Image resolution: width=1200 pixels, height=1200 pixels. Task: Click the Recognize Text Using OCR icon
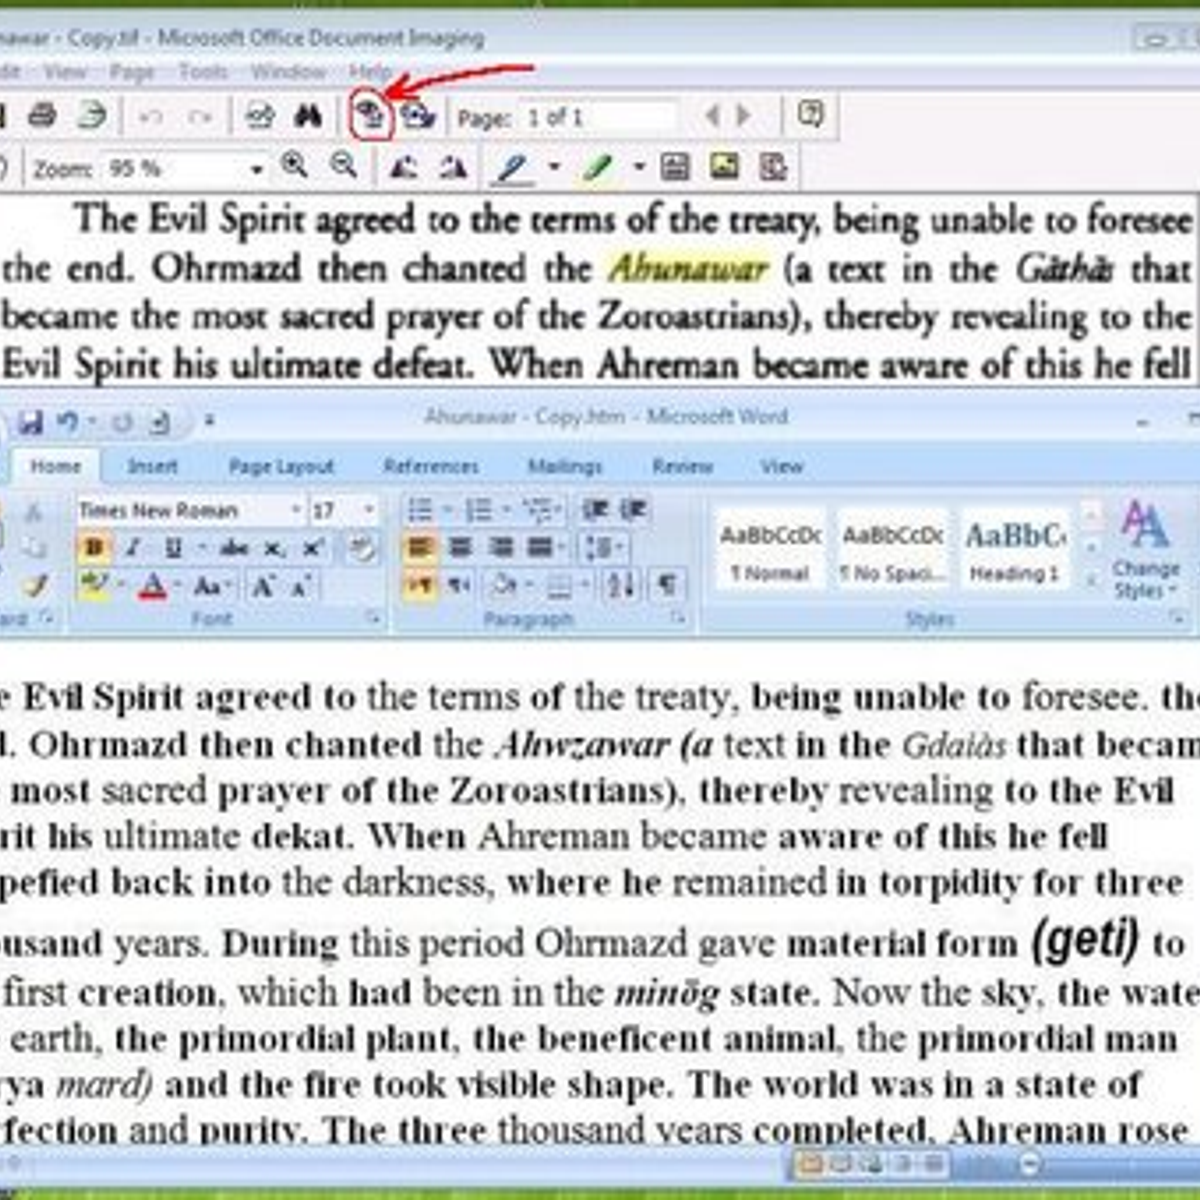(371, 117)
